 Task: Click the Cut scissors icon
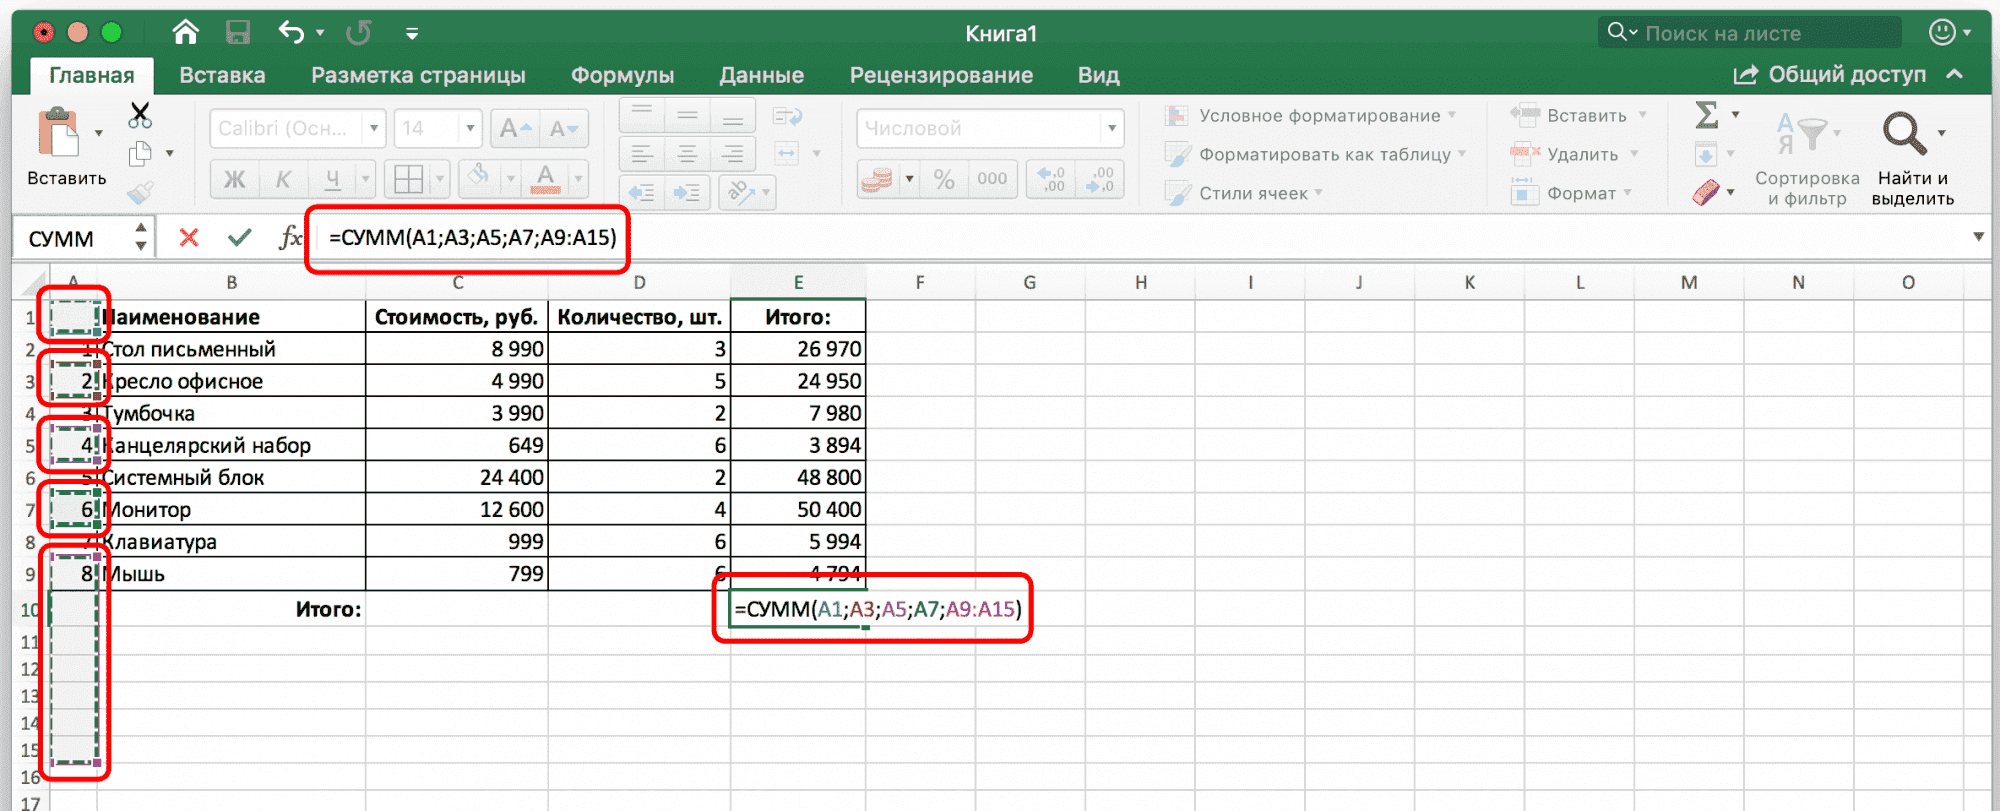coord(140,115)
